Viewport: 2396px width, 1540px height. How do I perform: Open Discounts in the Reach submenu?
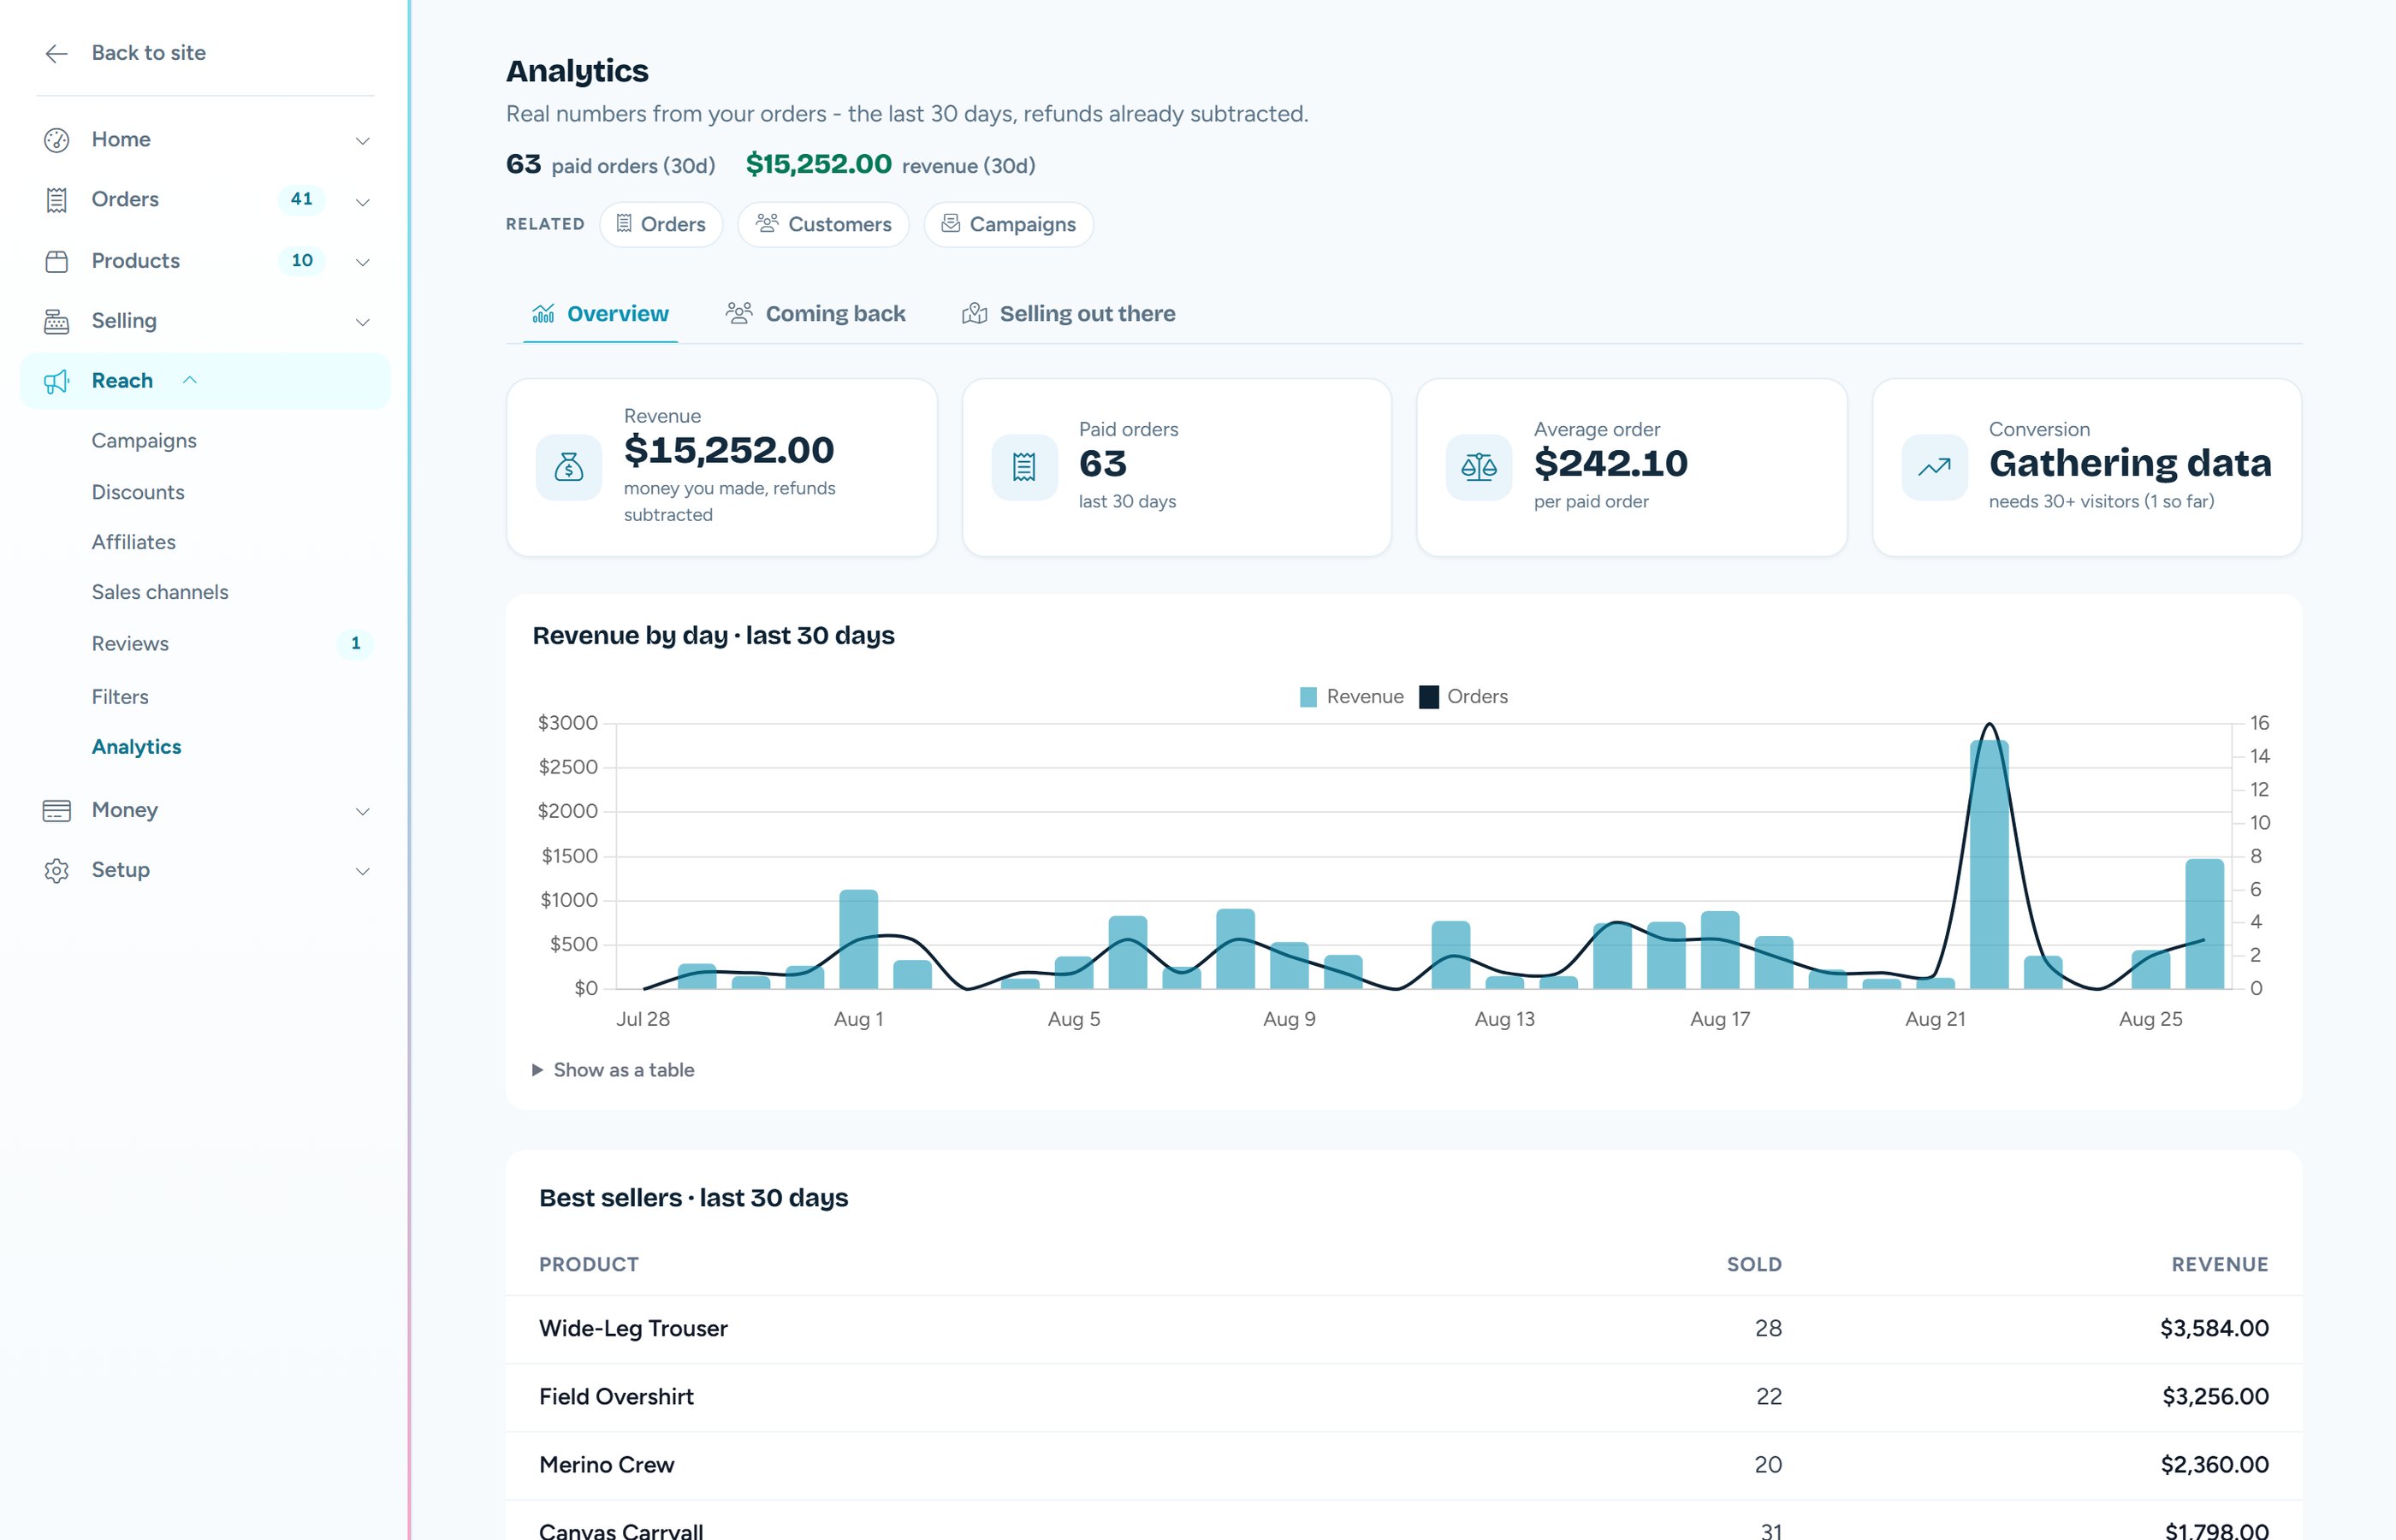(x=138, y=492)
